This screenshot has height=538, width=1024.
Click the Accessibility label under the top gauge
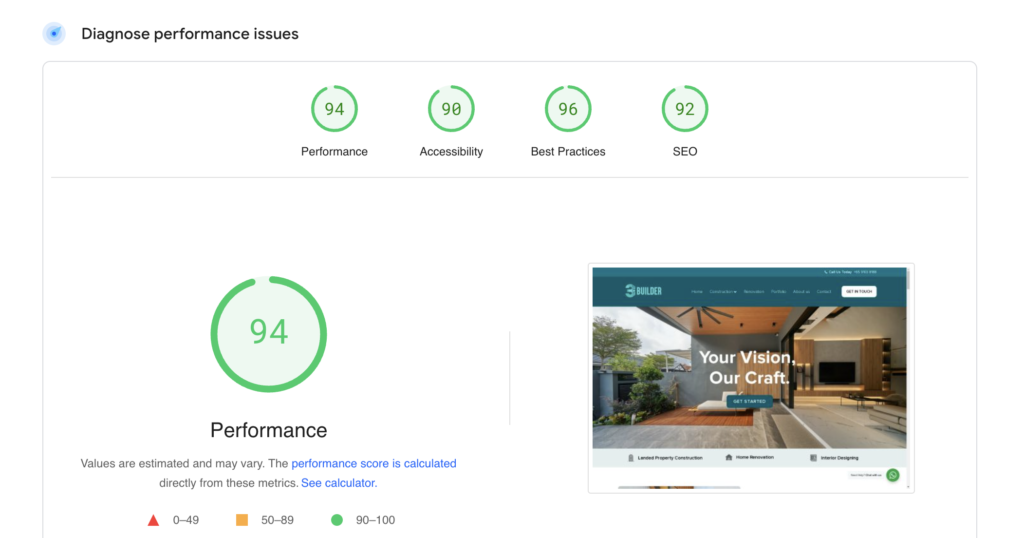coord(451,152)
